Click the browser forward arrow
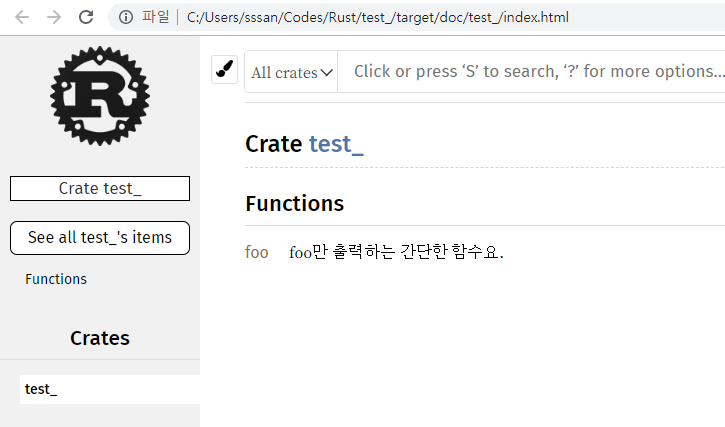 pyautogui.click(x=54, y=17)
